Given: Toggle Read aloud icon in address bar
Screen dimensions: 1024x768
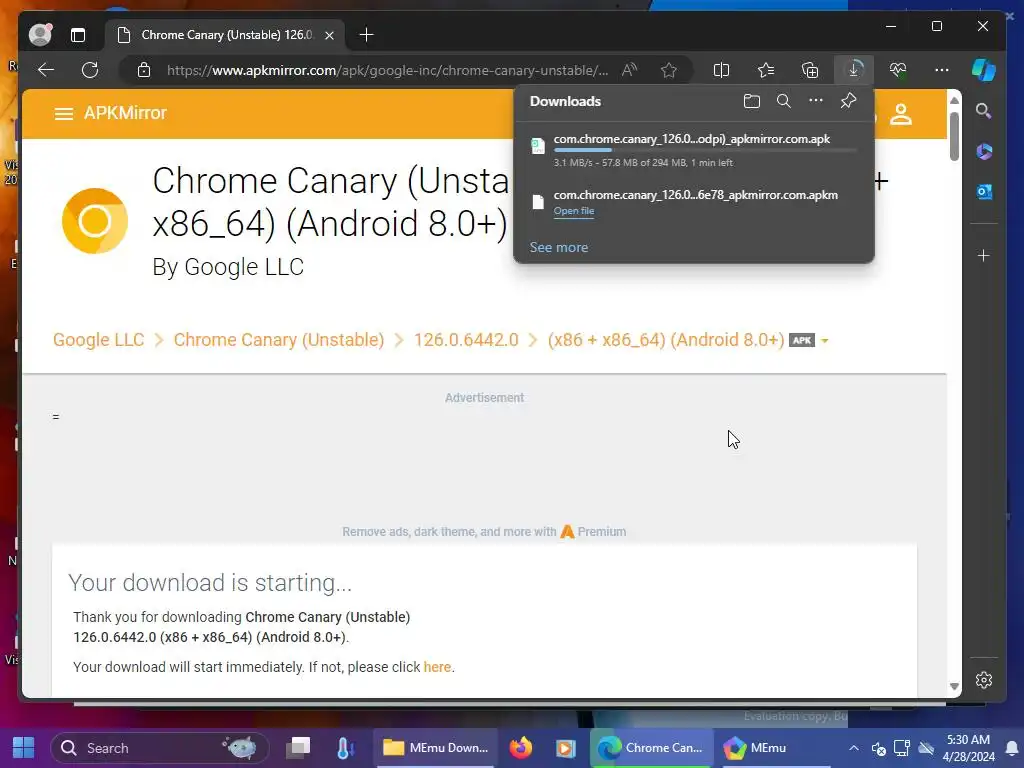Looking at the screenshot, I should pyautogui.click(x=630, y=70).
